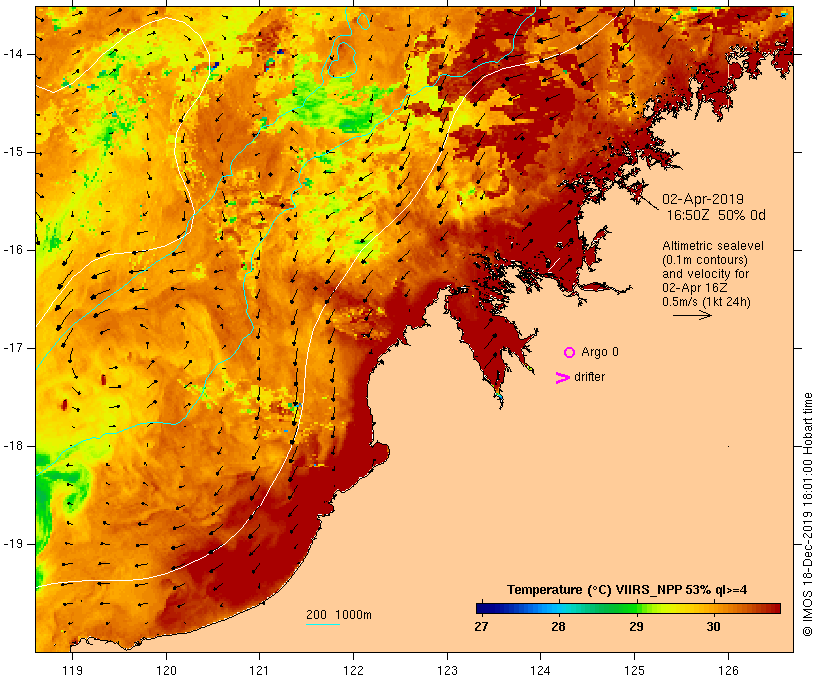820x680 pixels.
Task: Click the latitude axis label -16
Action: coord(13,250)
